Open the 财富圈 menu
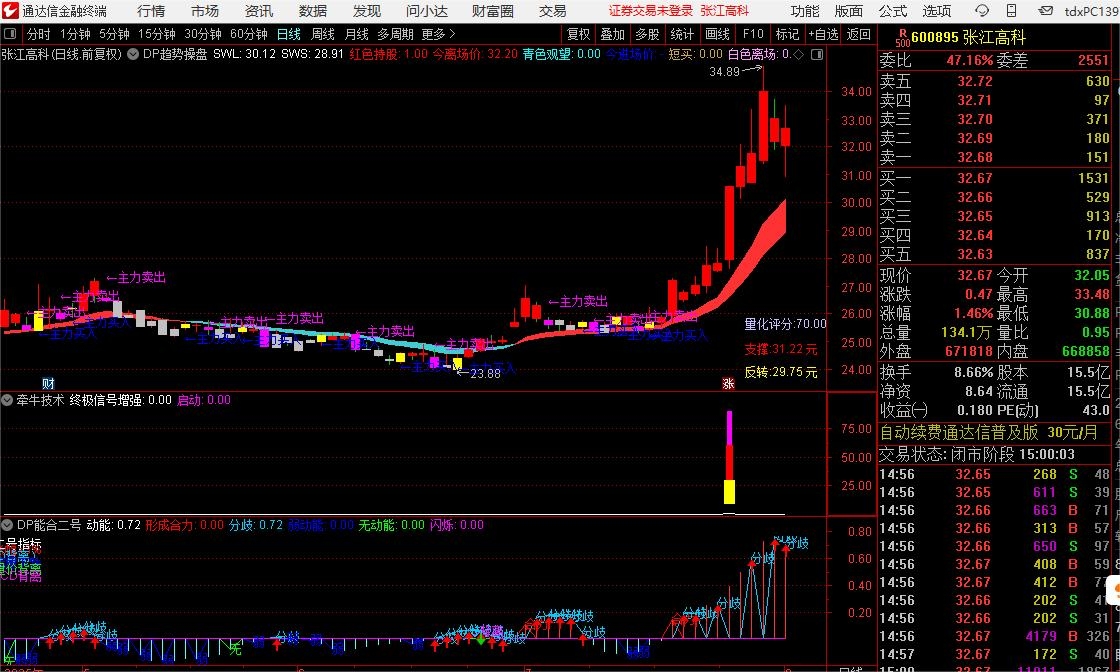This screenshot has width=1120, height=672. click(x=493, y=11)
